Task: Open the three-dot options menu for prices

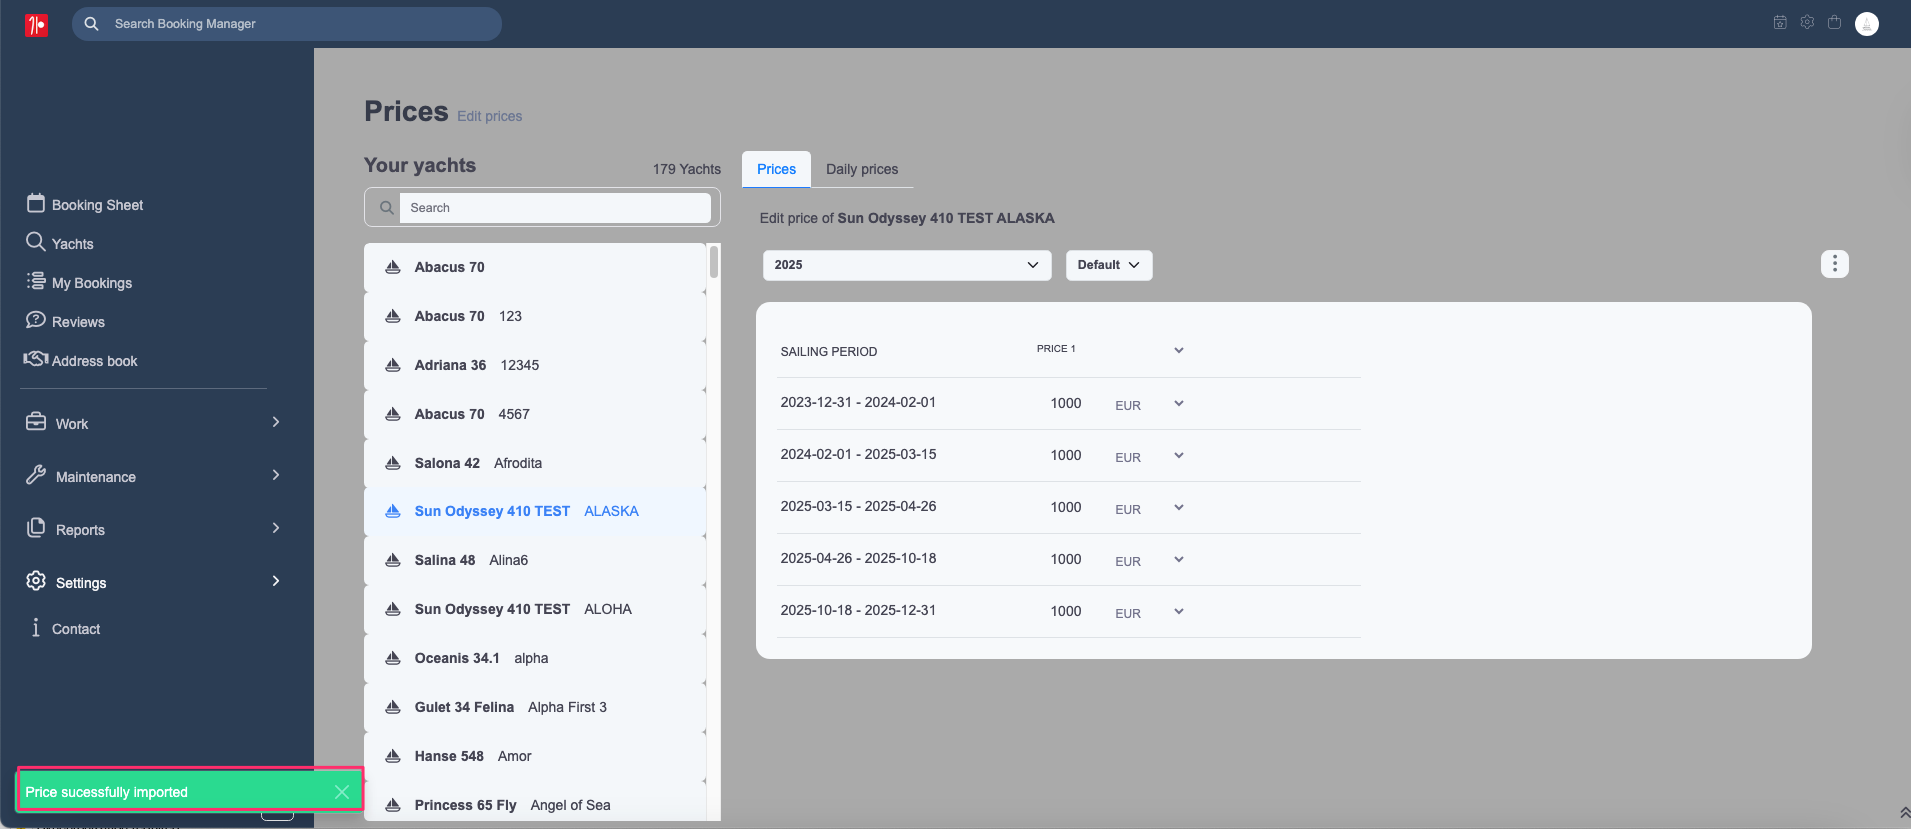Action: coord(1834,264)
